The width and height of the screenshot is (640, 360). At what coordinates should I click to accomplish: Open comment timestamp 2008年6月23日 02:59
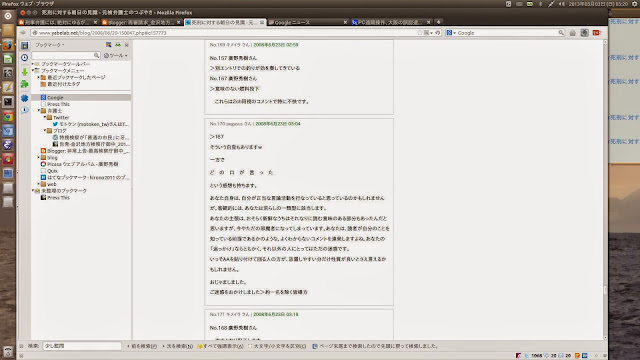click(276, 45)
